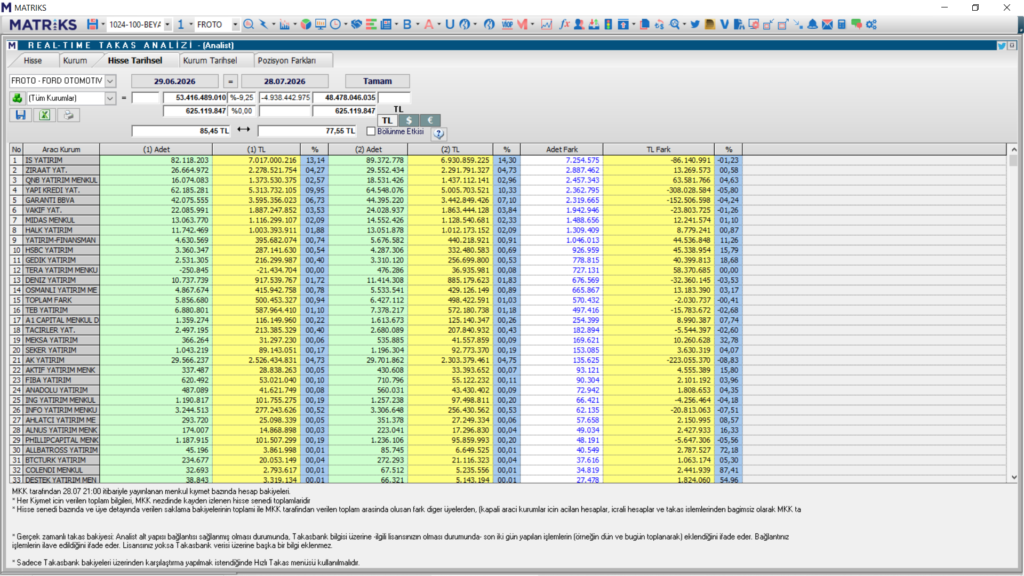
Task: Open the mail envelope icon in the toolbar
Action: pyautogui.click(x=827, y=24)
